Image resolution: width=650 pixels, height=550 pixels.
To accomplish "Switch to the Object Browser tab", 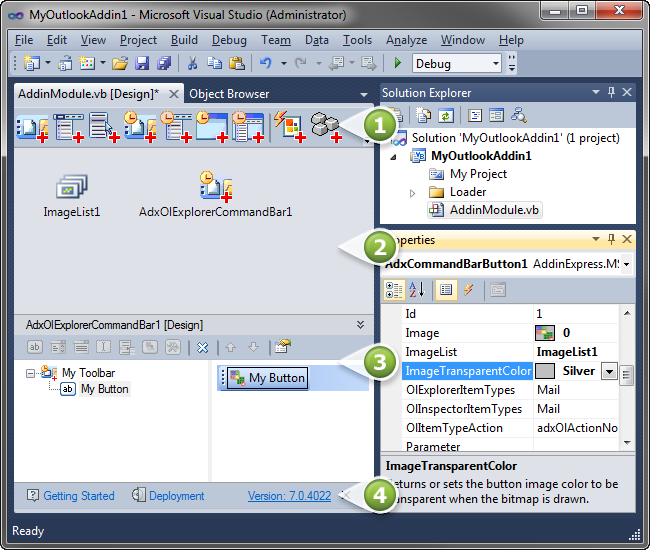I will [x=229, y=94].
